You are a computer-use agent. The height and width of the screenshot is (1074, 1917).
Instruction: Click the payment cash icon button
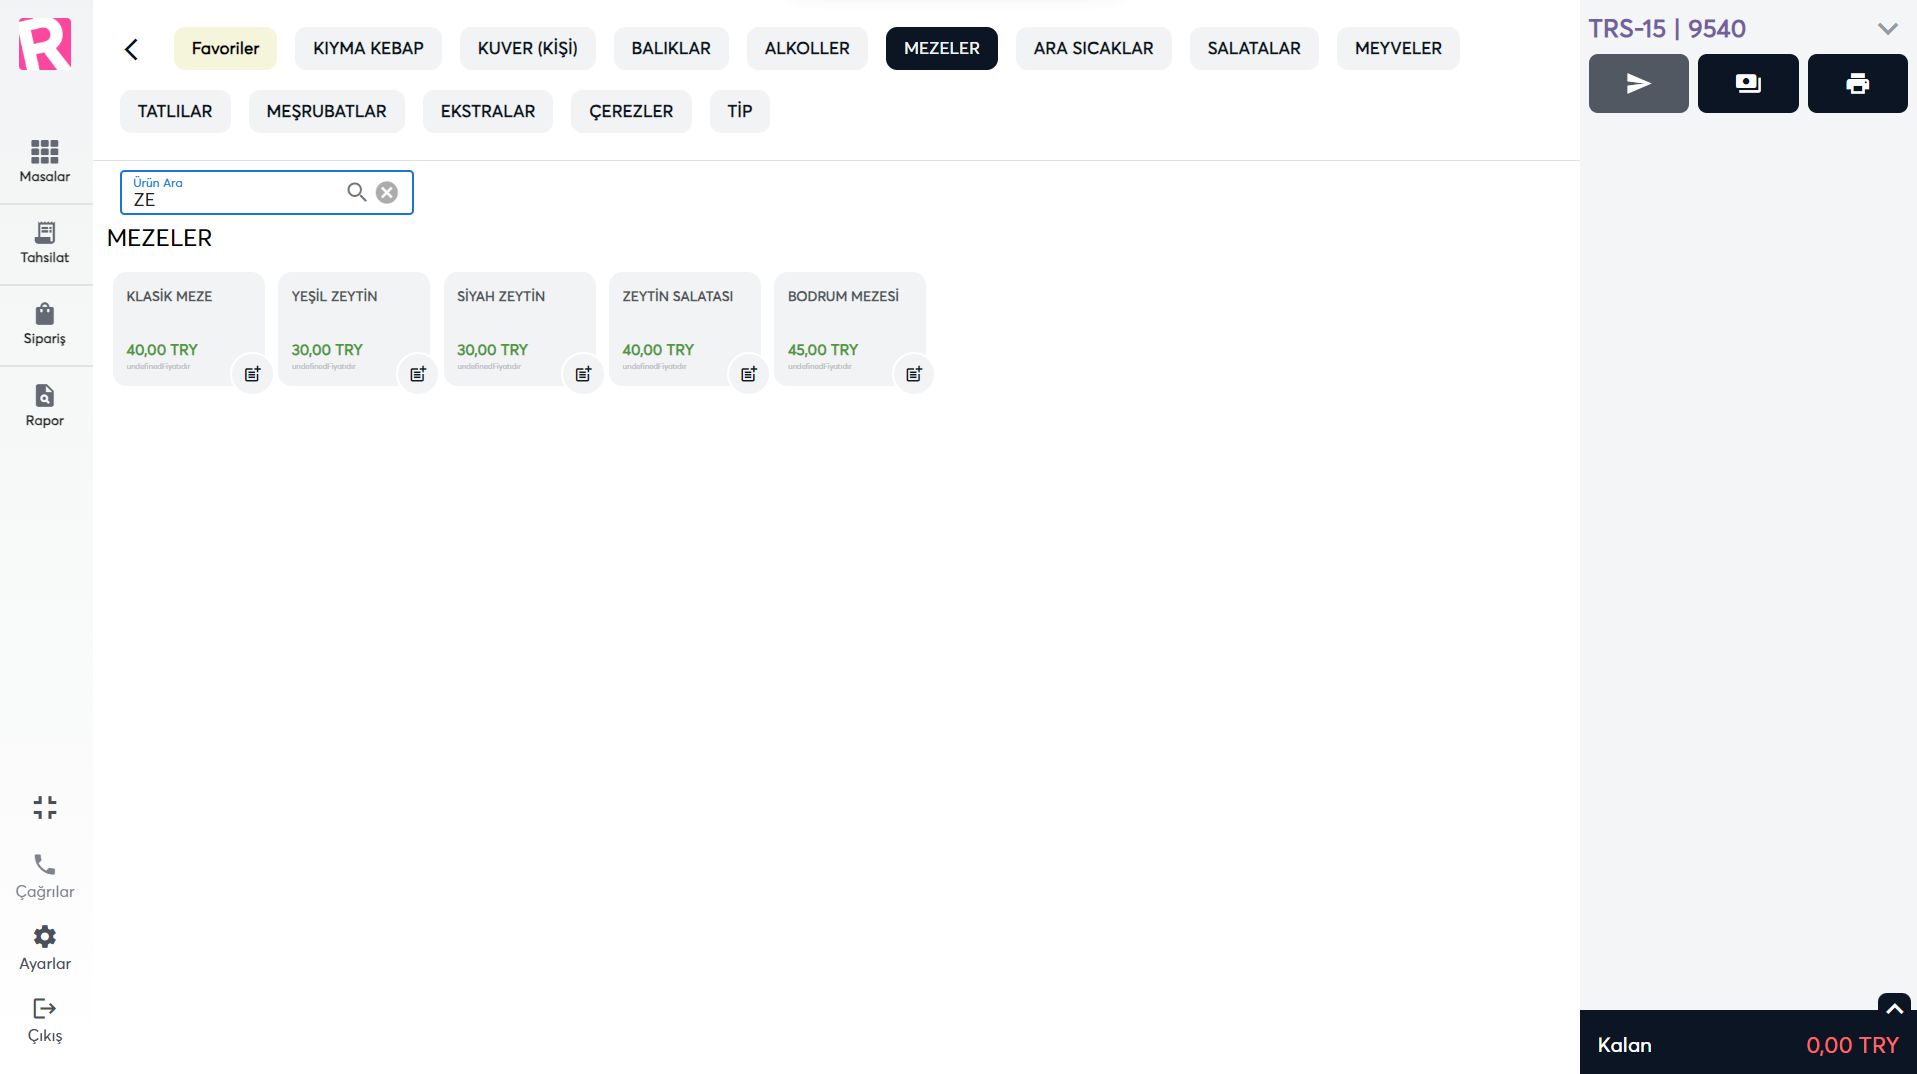point(1747,84)
